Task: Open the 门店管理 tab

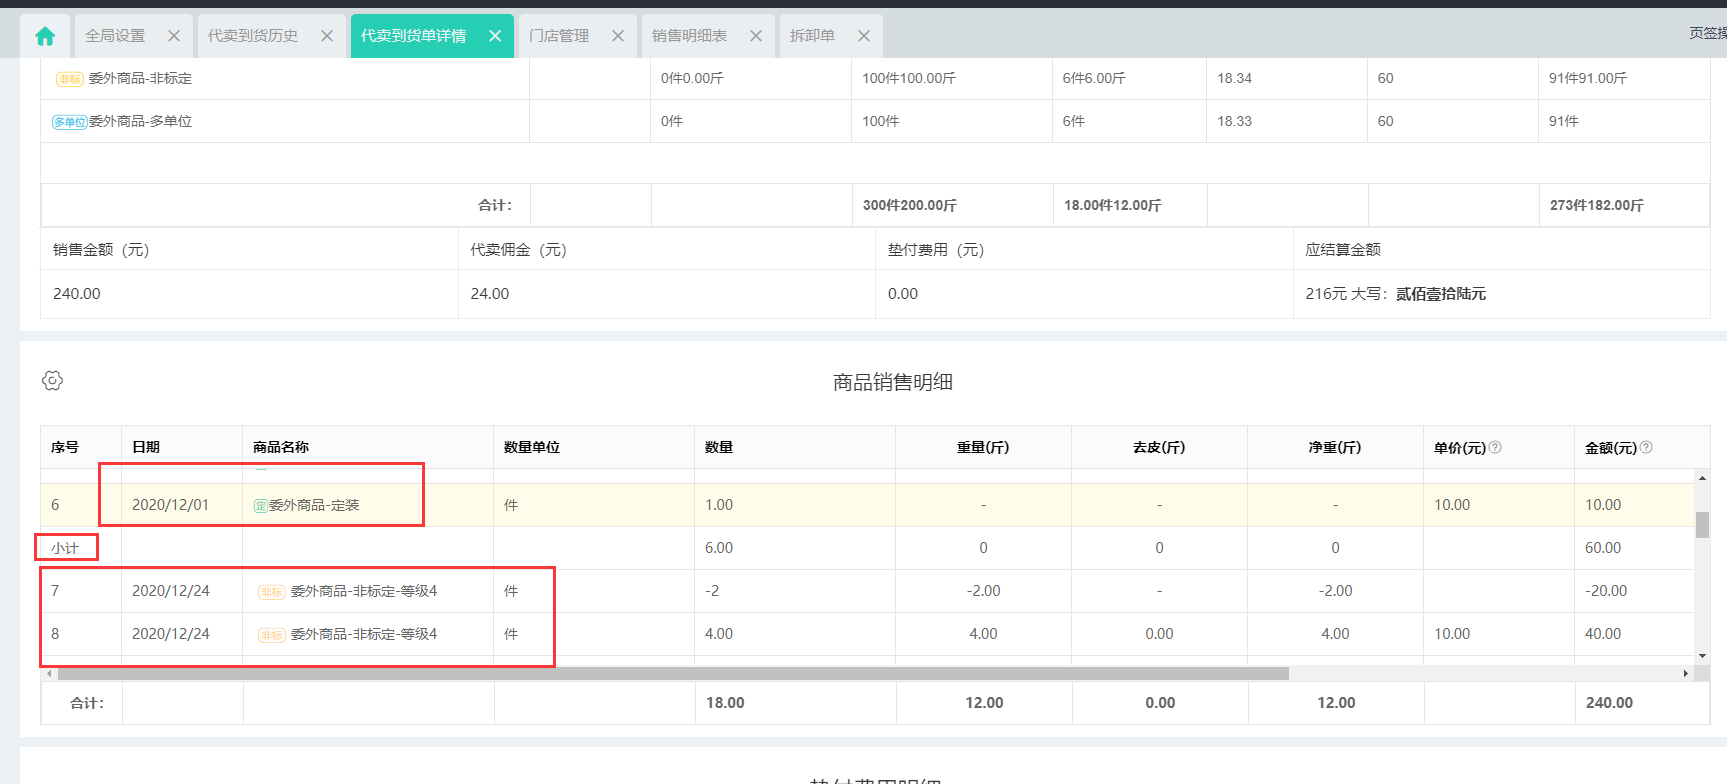Action: (559, 36)
